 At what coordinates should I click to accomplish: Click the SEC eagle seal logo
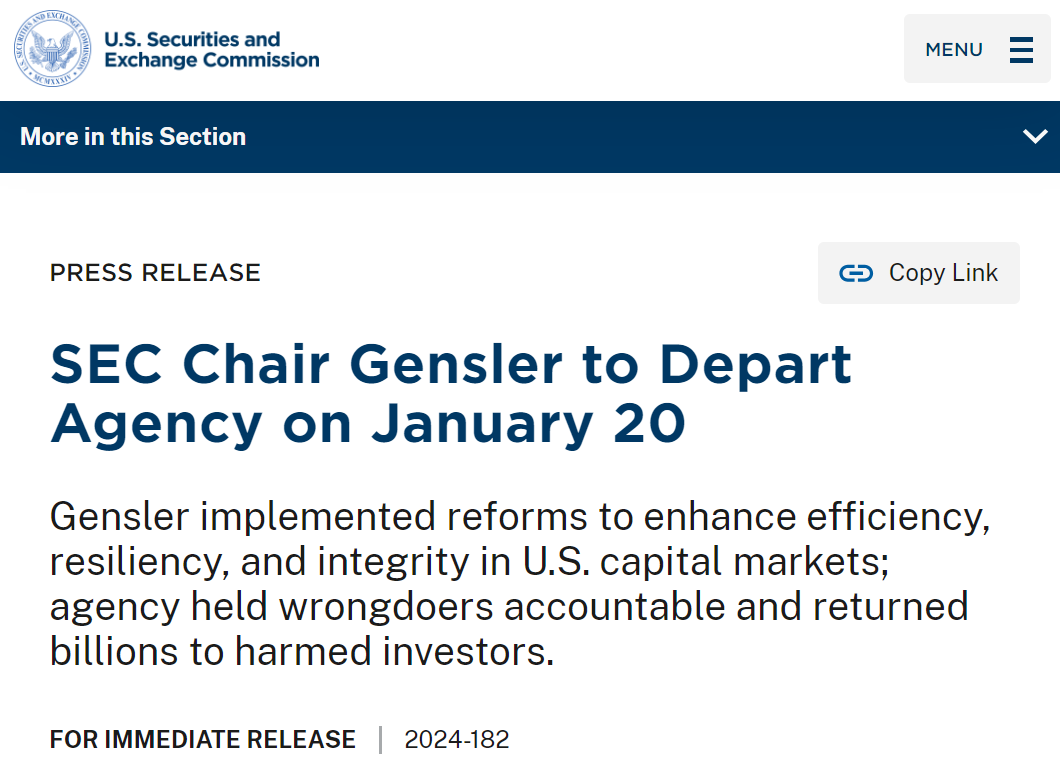[53, 49]
